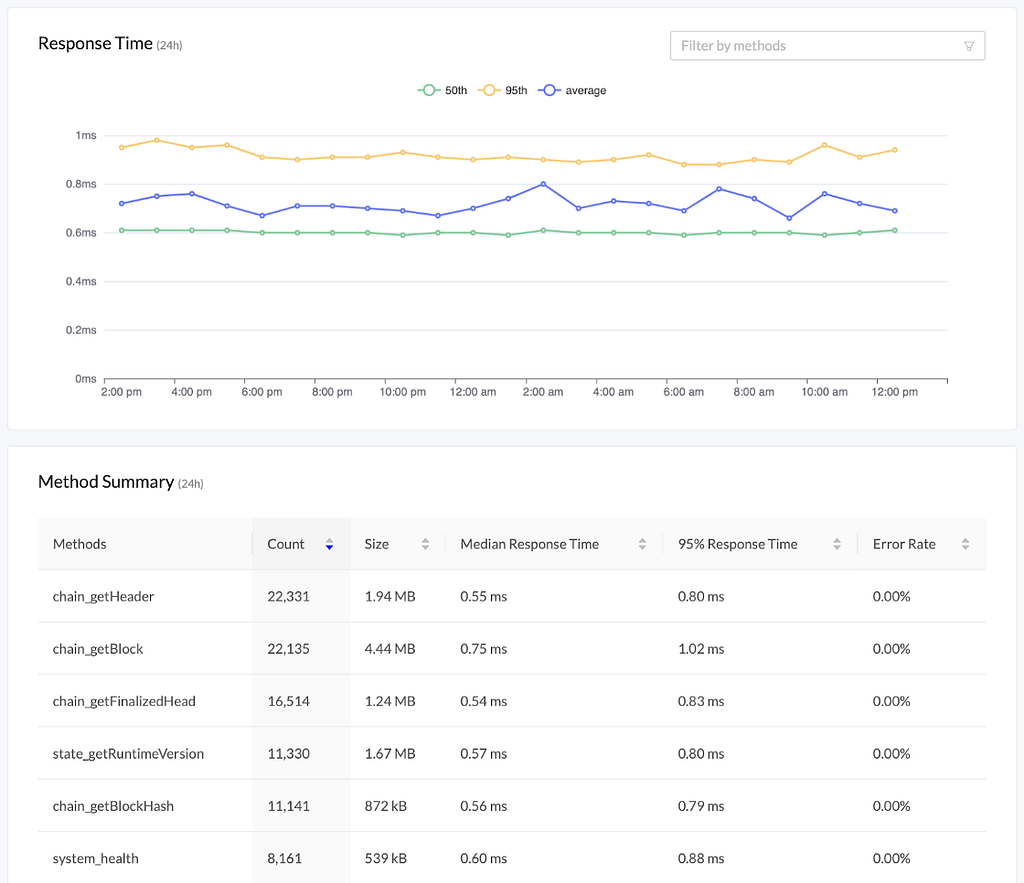Select the Median Response Time header text
Screen dimensions: 1024x883
[x=529, y=545]
